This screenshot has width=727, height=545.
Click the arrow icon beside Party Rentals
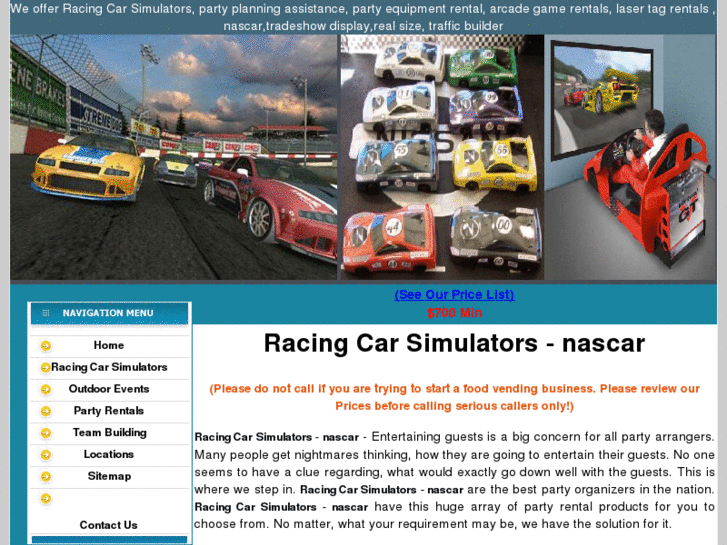[x=45, y=411]
